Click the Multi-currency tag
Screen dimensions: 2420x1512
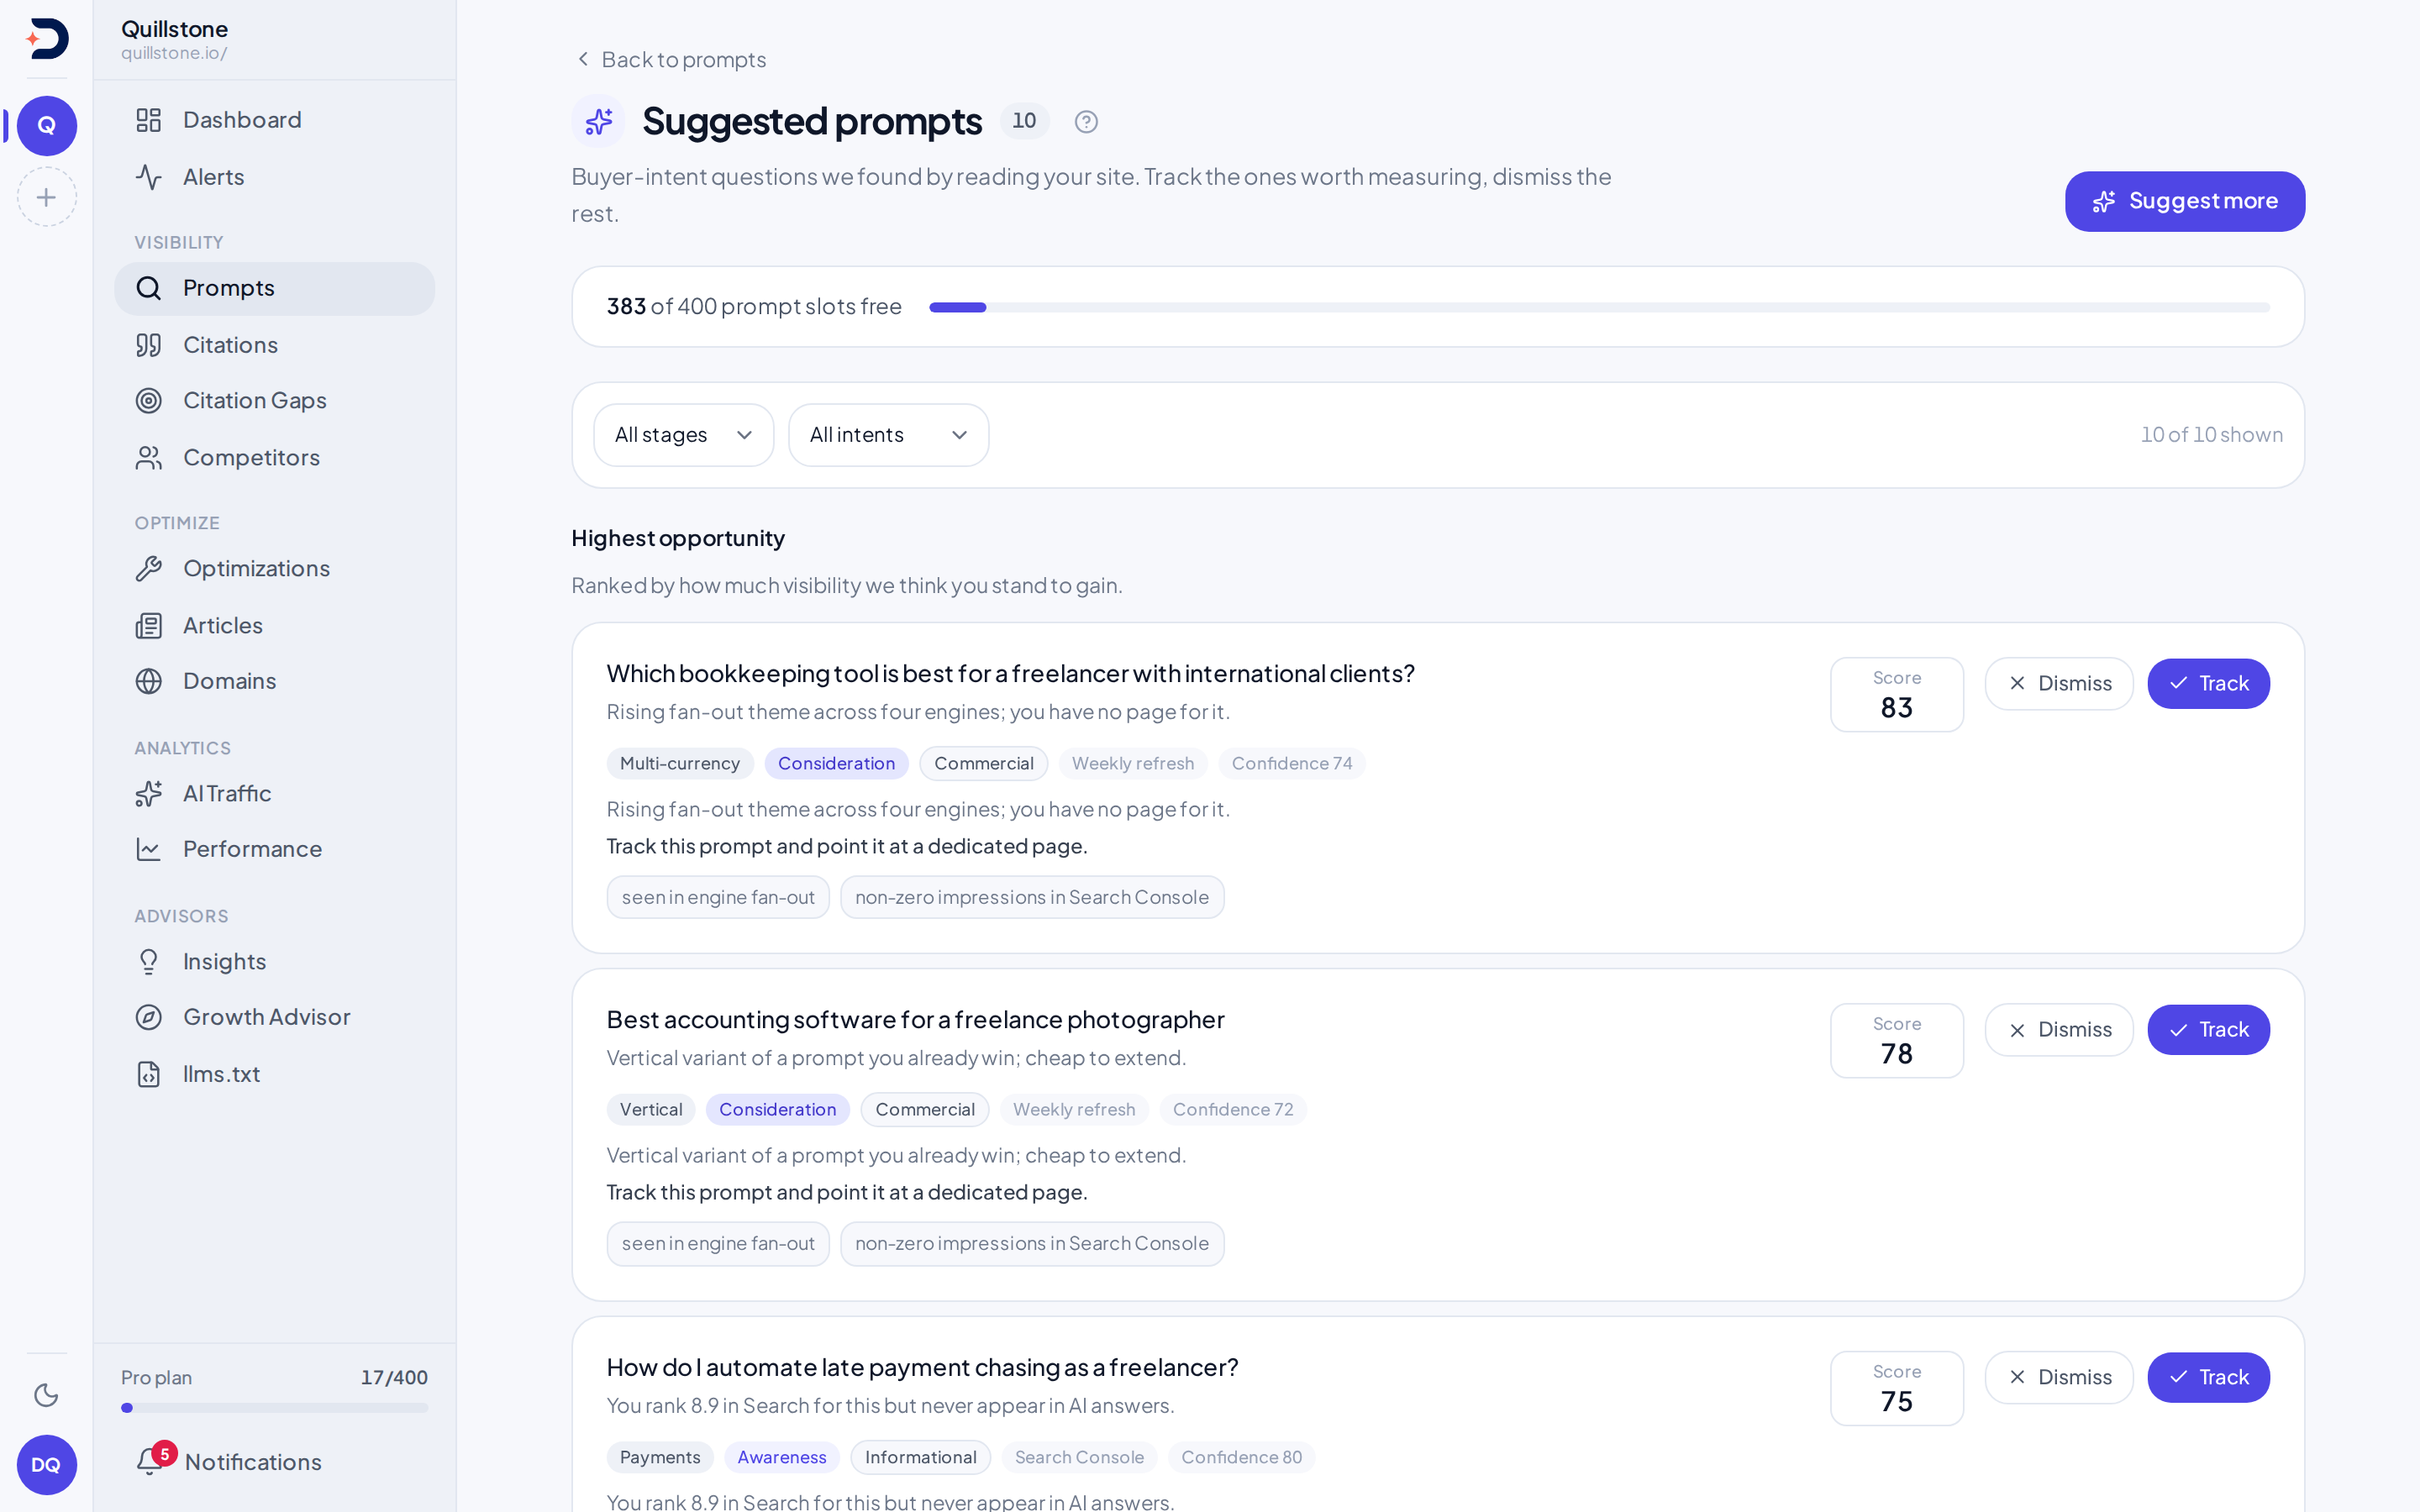tap(680, 764)
